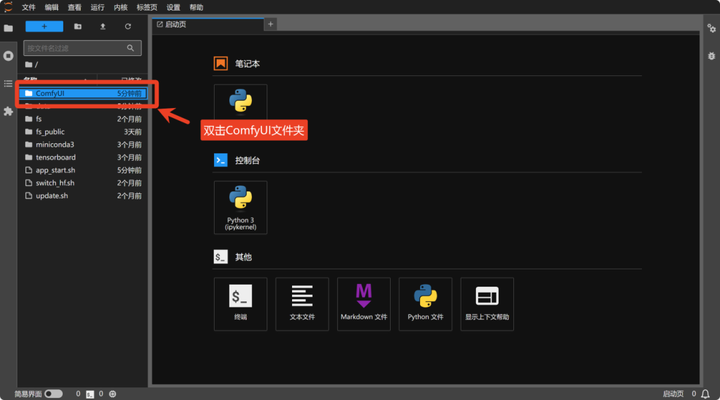Open the 文件 menu
This screenshot has height=400, width=720.
click(28, 7)
